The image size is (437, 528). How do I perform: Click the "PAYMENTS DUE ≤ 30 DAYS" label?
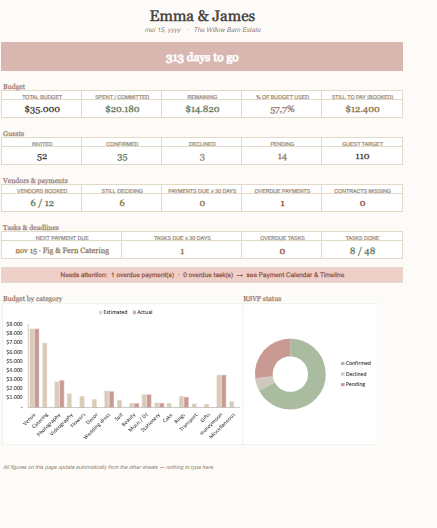click(x=202, y=191)
